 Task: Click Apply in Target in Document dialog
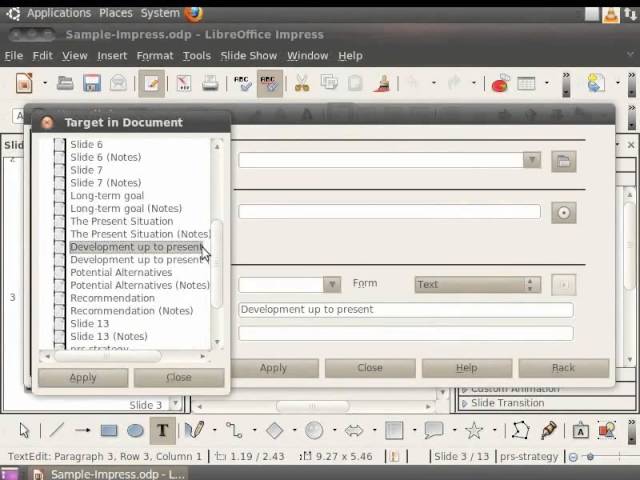[83, 378]
